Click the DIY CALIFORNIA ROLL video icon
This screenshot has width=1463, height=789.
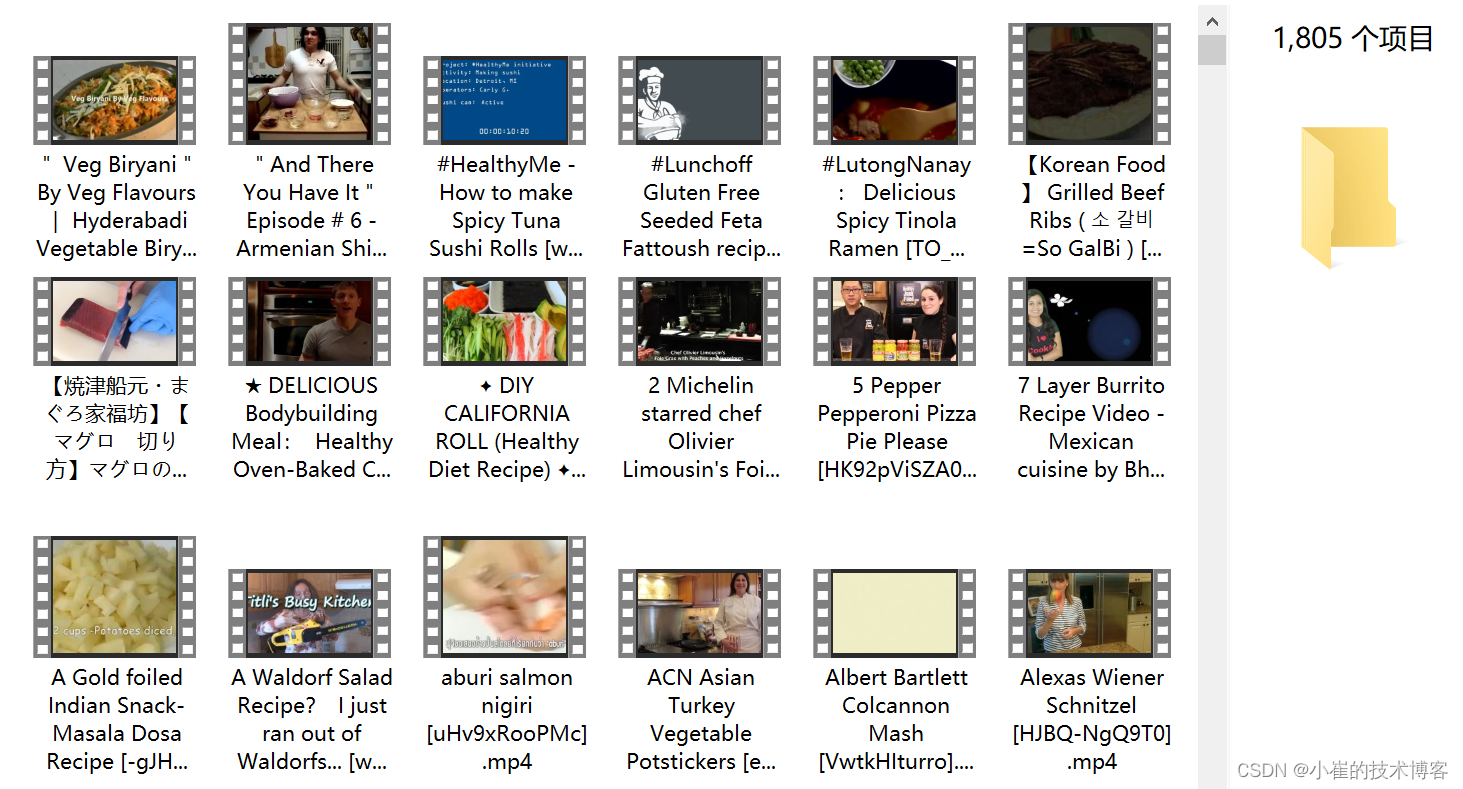(505, 321)
